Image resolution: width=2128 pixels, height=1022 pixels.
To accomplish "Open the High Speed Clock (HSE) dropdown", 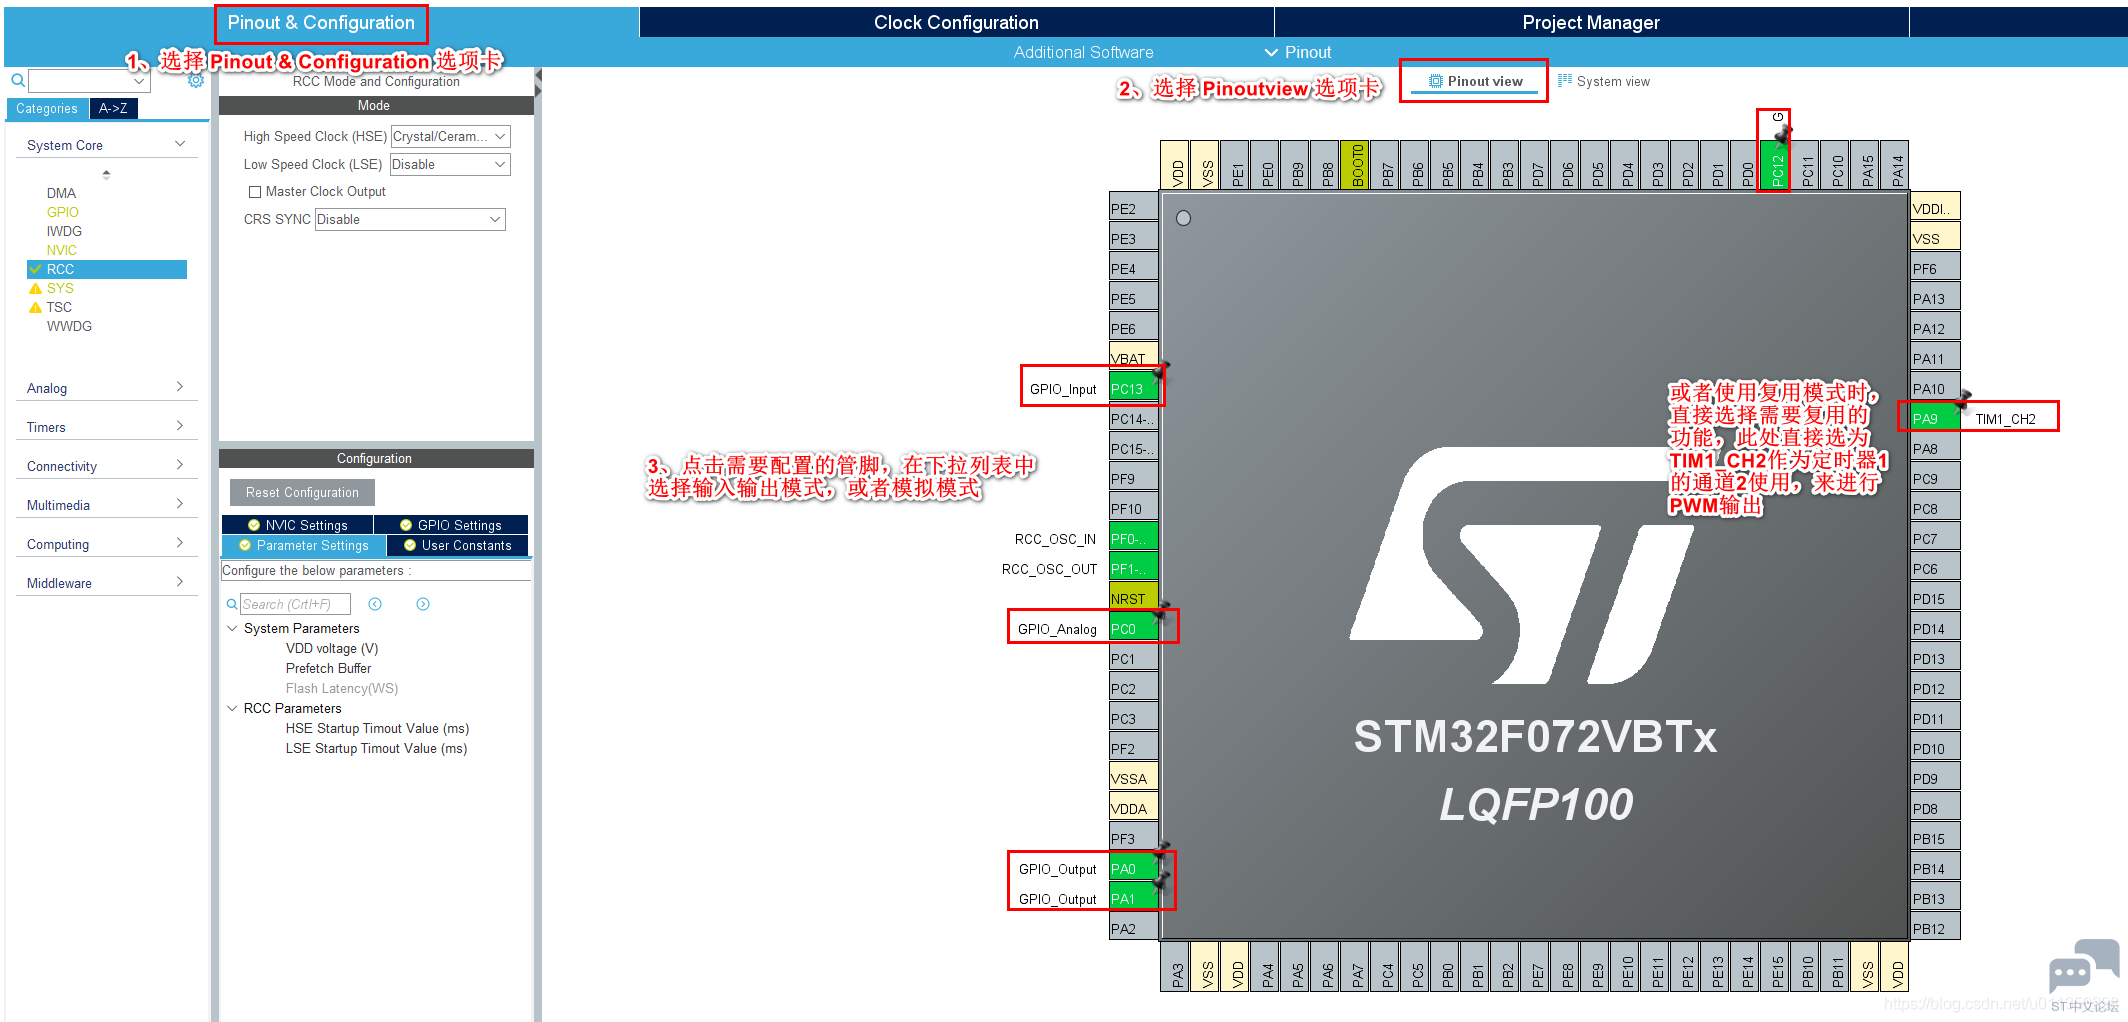I will tap(450, 136).
